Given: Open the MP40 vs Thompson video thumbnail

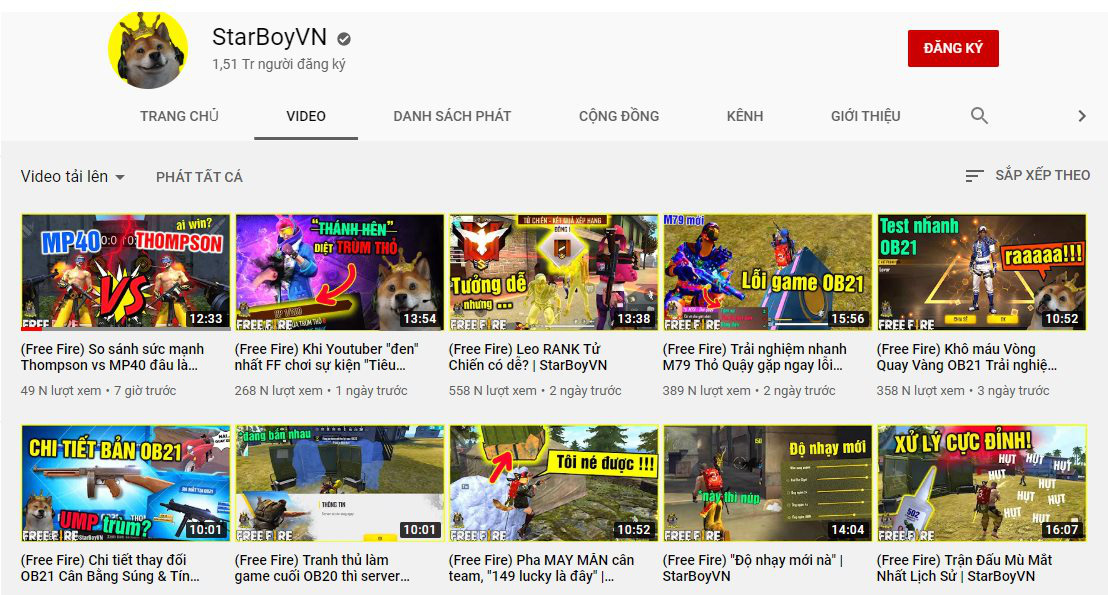Looking at the screenshot, I should (x=126, y=272).
